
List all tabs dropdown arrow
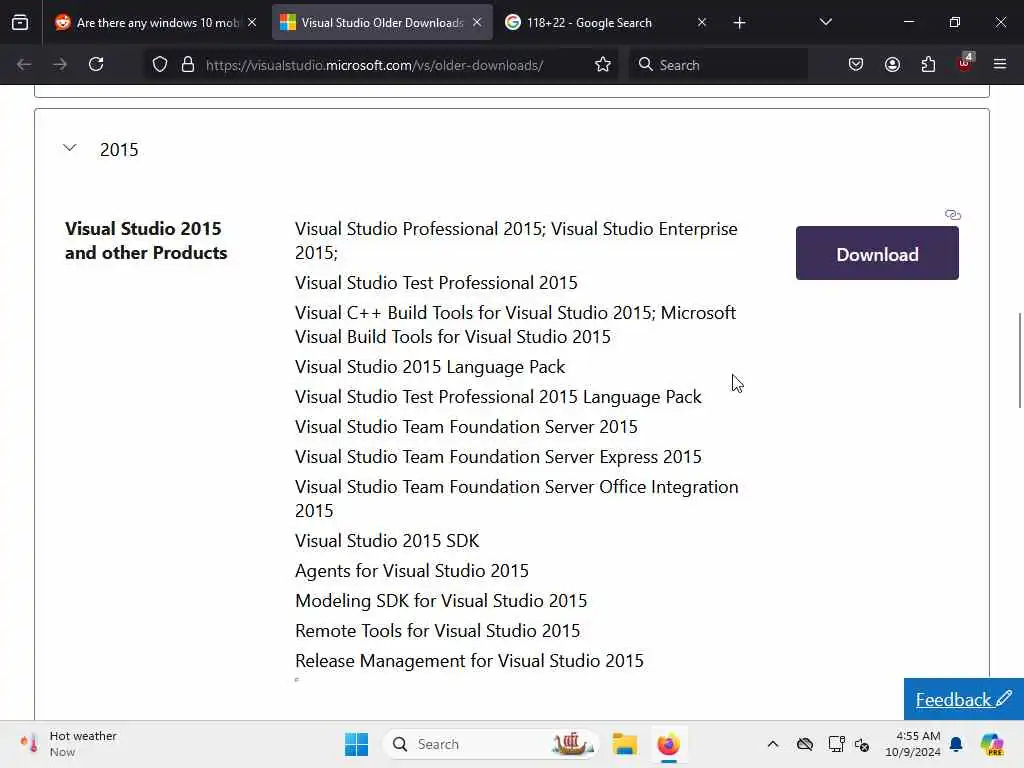(x=825, y=23)
